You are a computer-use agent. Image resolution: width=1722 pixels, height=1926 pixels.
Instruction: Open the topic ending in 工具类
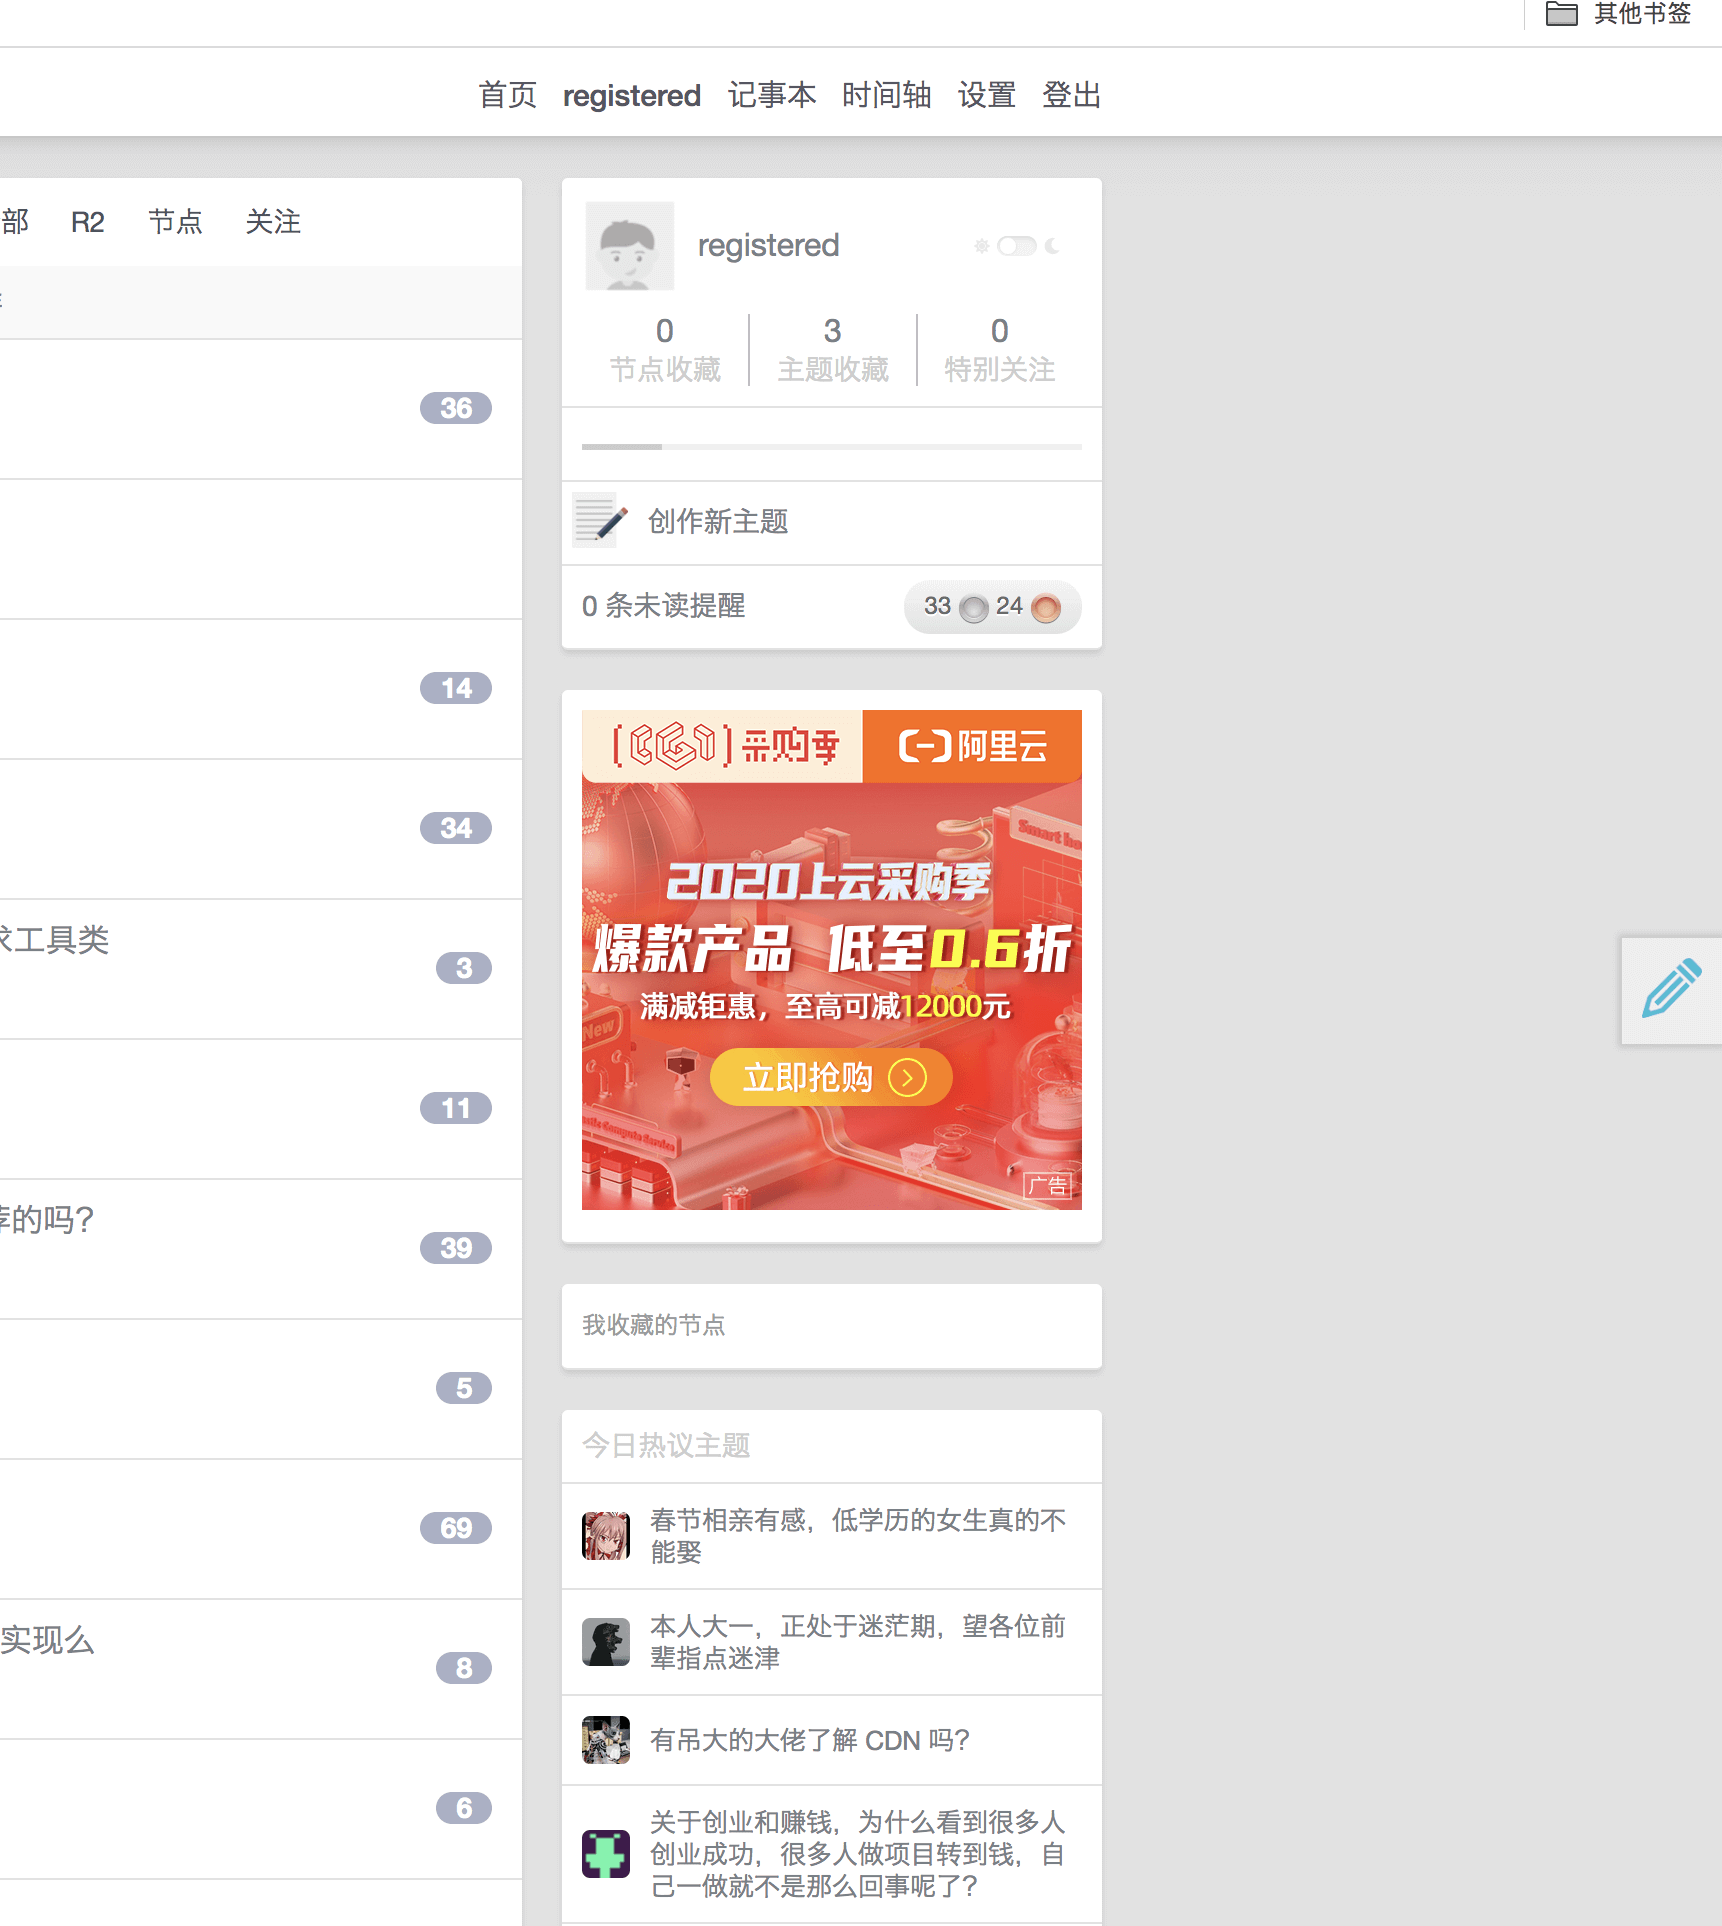55,939
